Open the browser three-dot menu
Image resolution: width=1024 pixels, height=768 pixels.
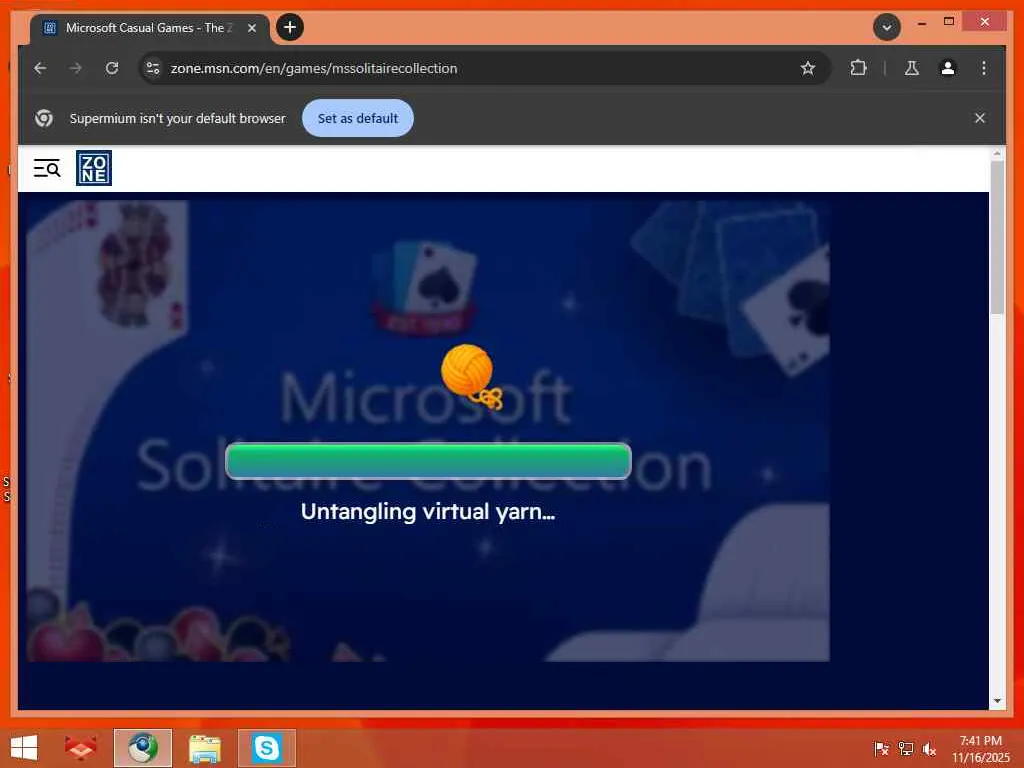(984, 68)
